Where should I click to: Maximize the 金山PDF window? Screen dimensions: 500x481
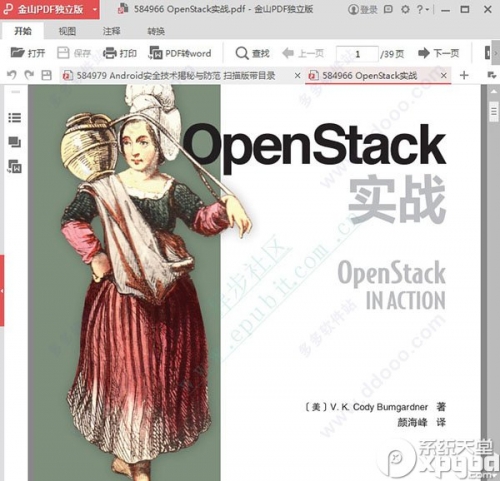[465, 9]
